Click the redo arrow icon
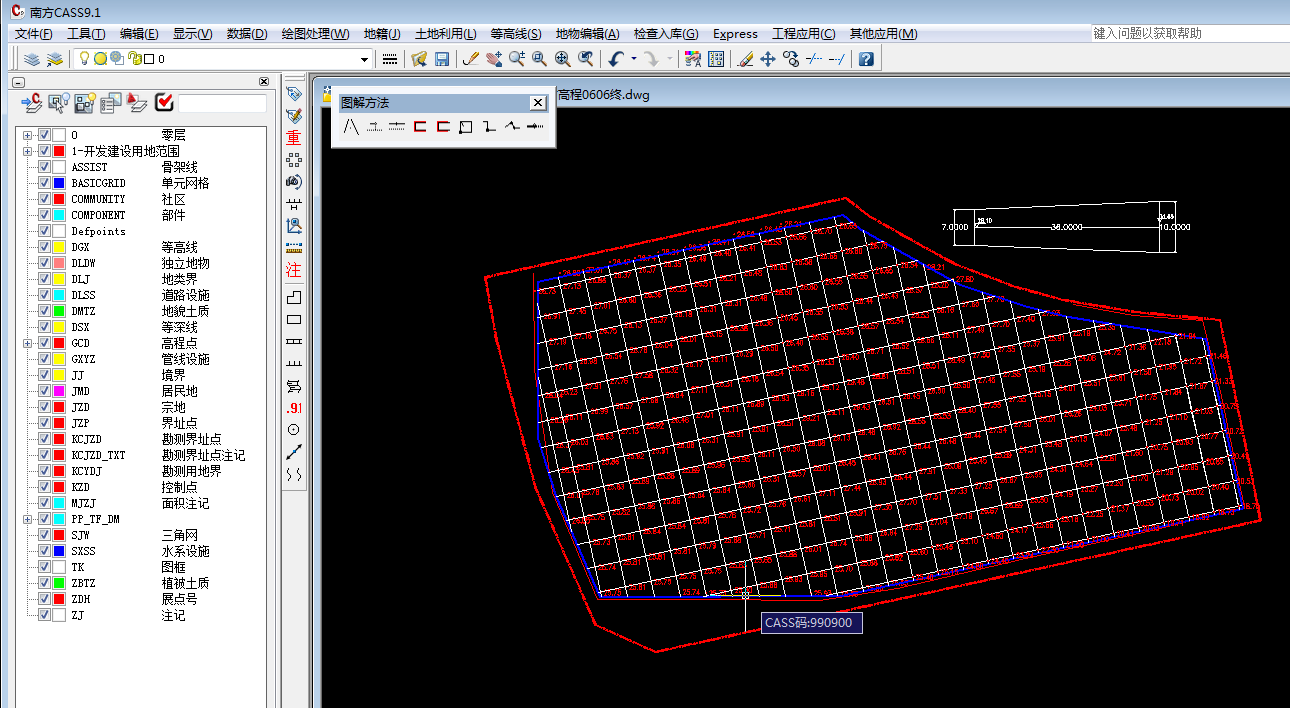This screenshot has width=1290, height=708. [652, 59]
